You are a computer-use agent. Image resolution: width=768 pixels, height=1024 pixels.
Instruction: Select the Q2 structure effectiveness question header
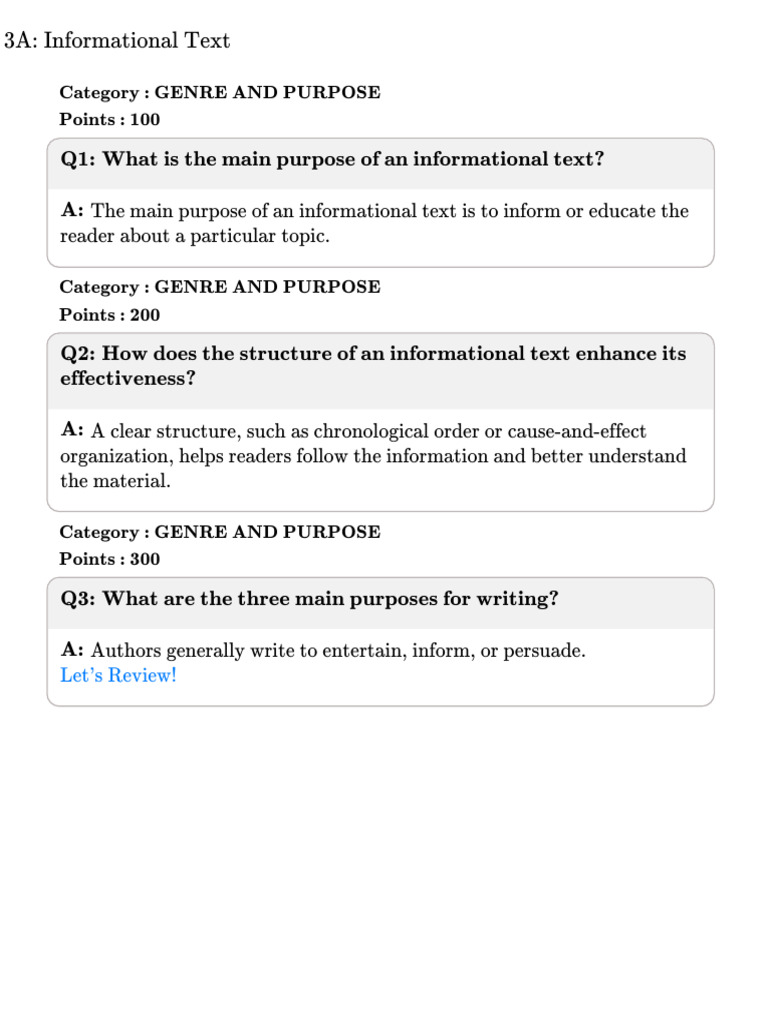tap(373, 366)
